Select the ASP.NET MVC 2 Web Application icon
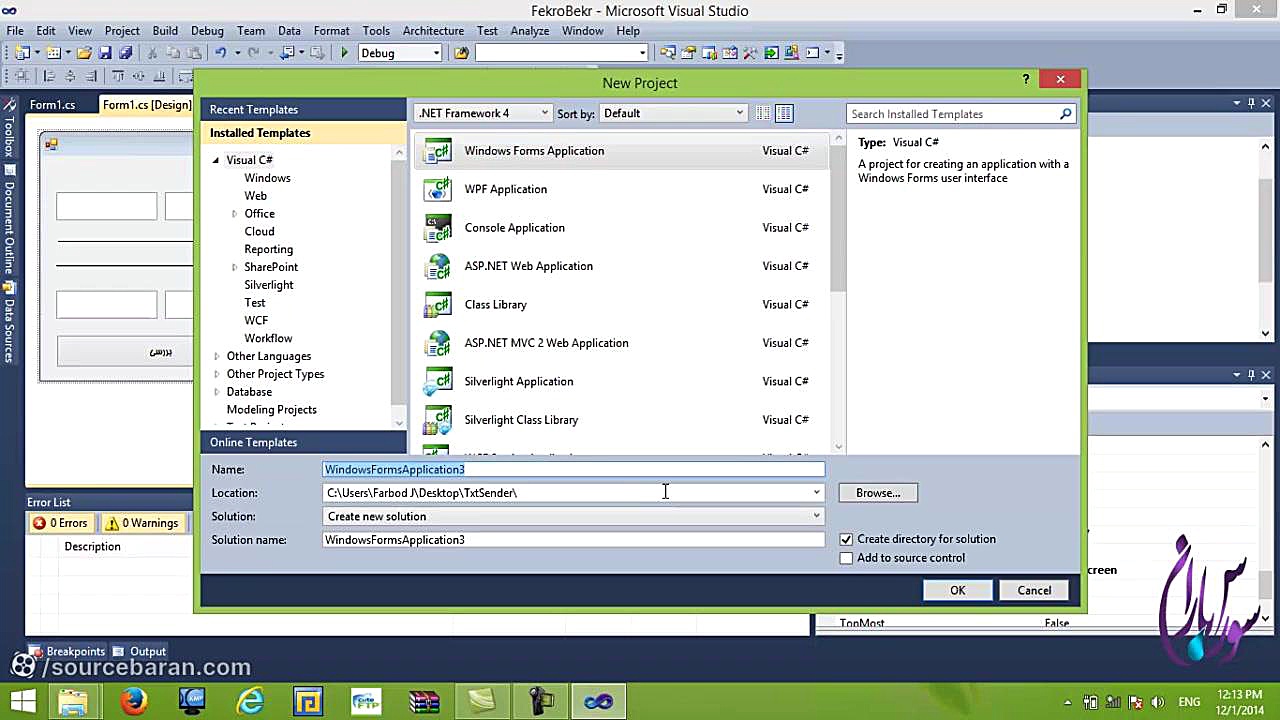 click(438, 343)
